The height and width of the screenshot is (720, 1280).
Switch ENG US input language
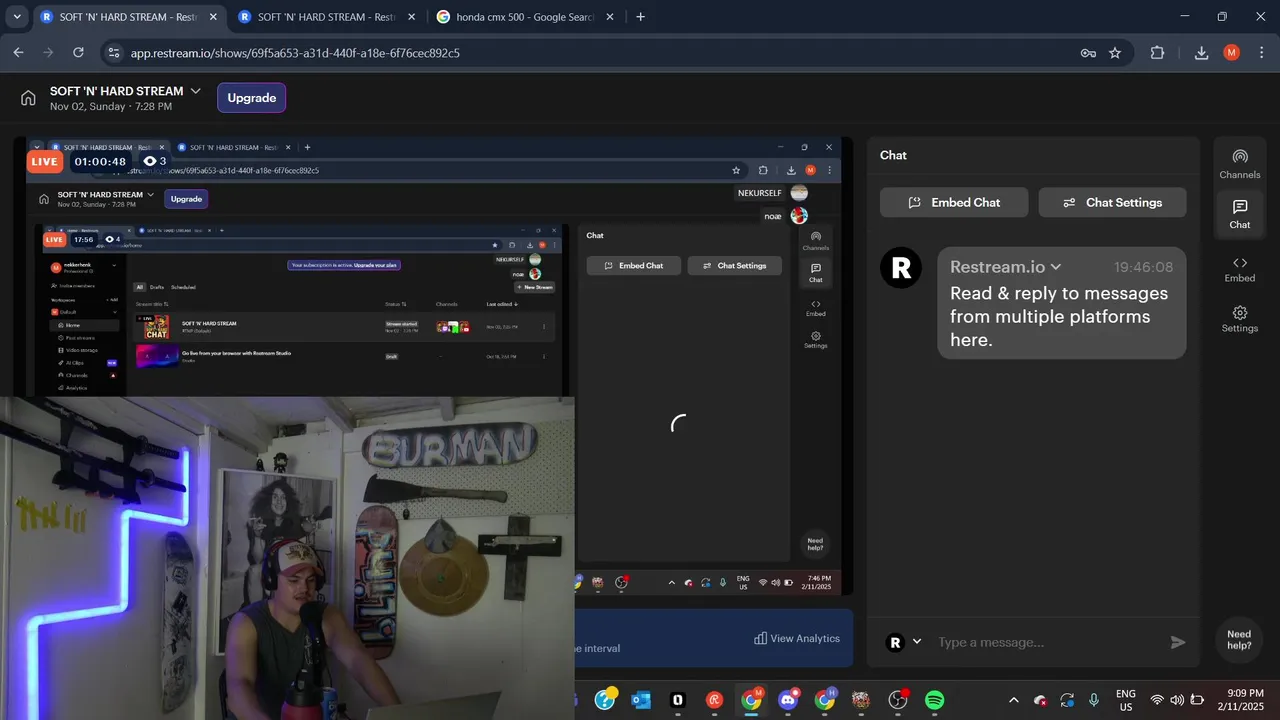(1126, 700)
